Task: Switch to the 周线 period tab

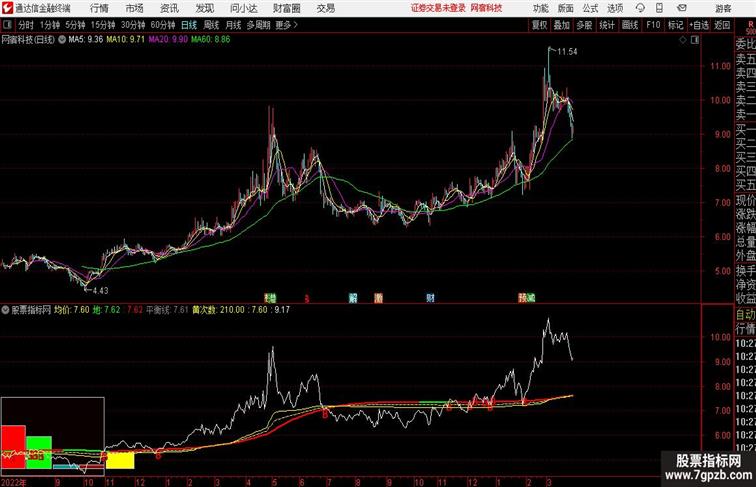Action: tap(211, 25)
